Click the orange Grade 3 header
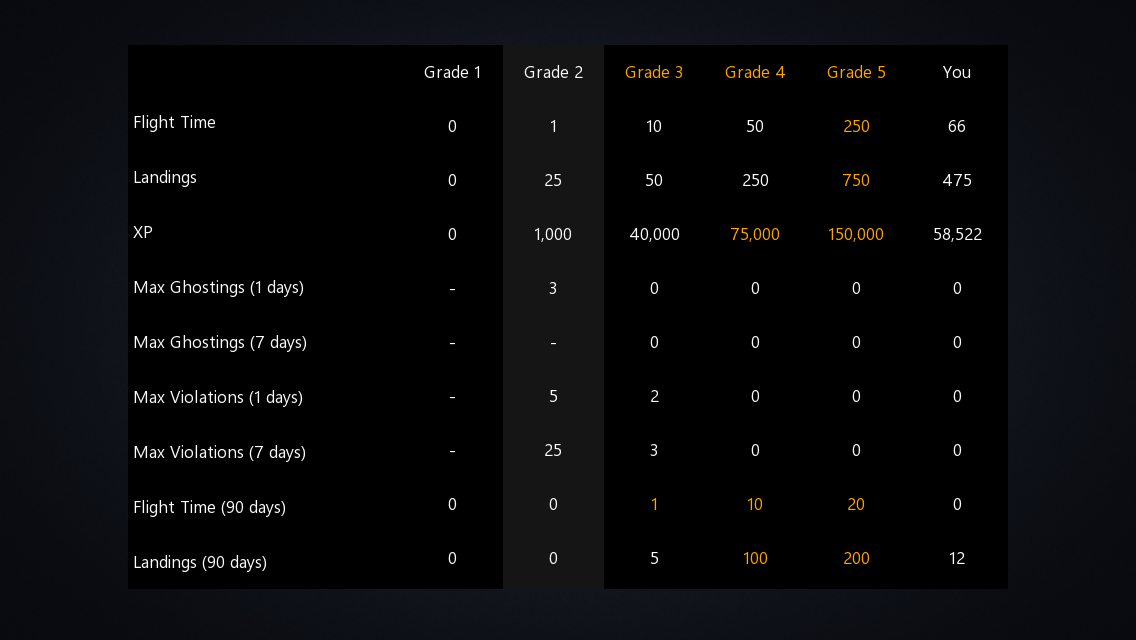 653,72
